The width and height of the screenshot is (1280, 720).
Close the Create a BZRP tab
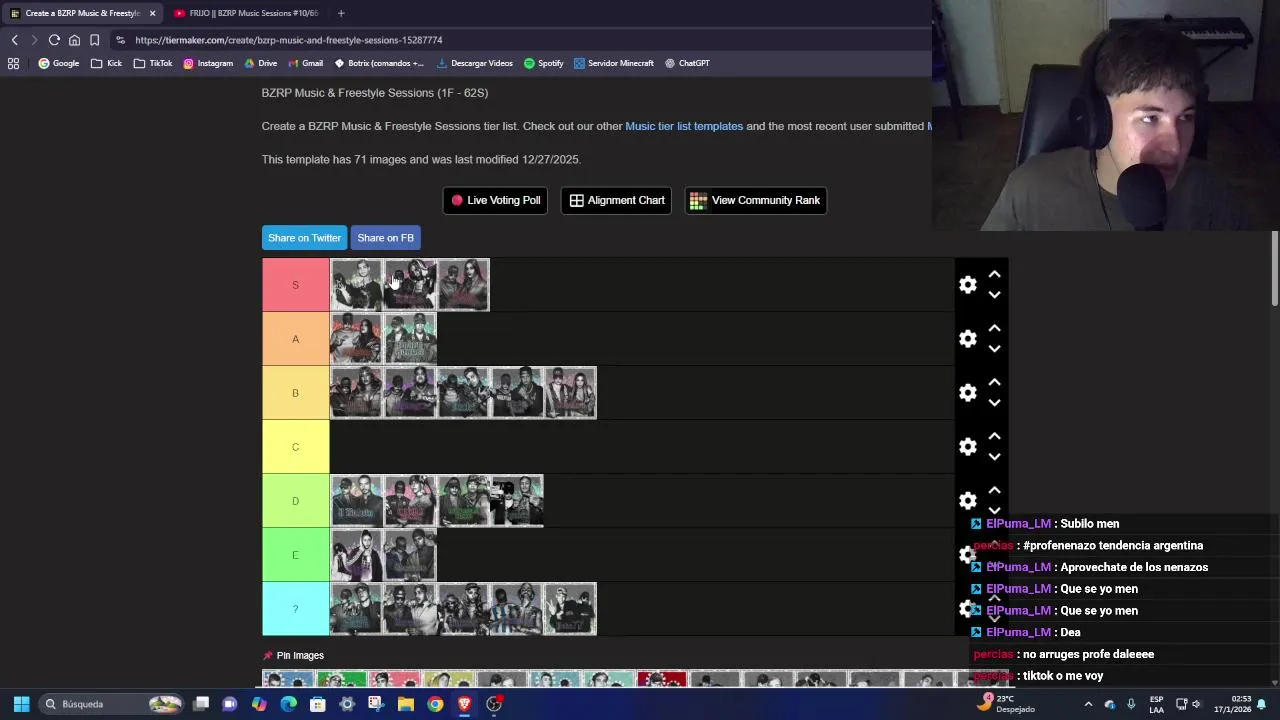(x=152, y=13)
